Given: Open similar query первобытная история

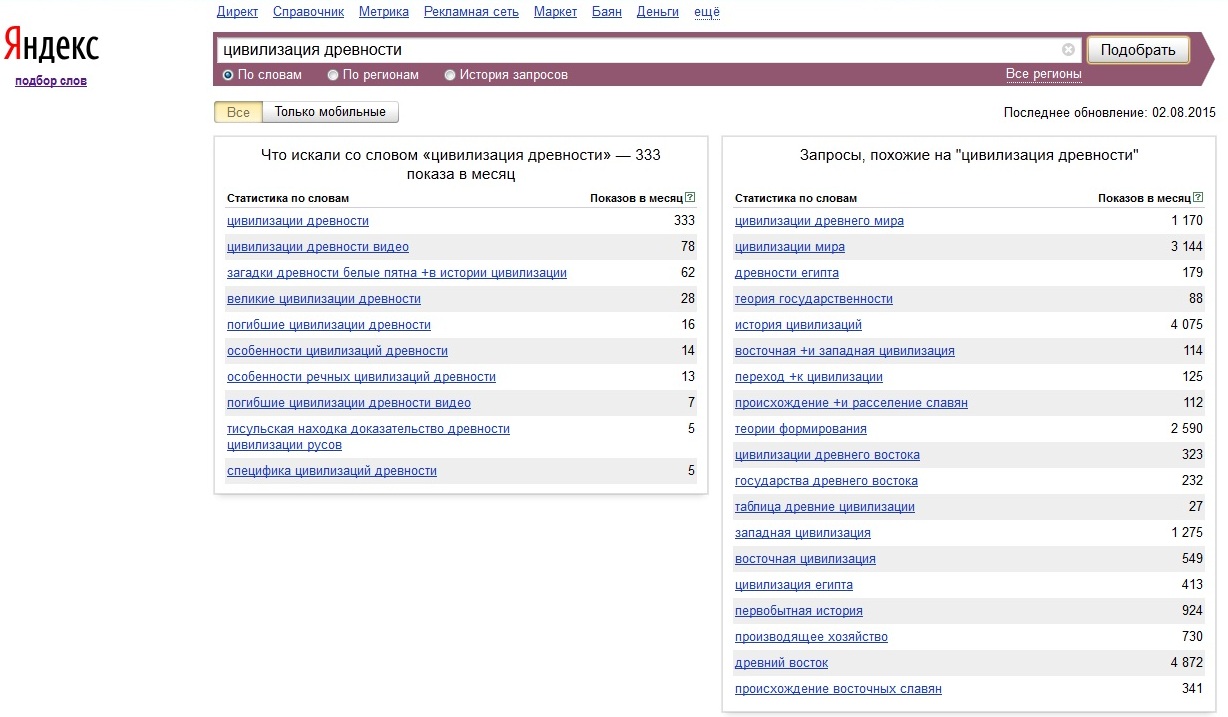Looking at the screenshot, I should coord(799,611).
